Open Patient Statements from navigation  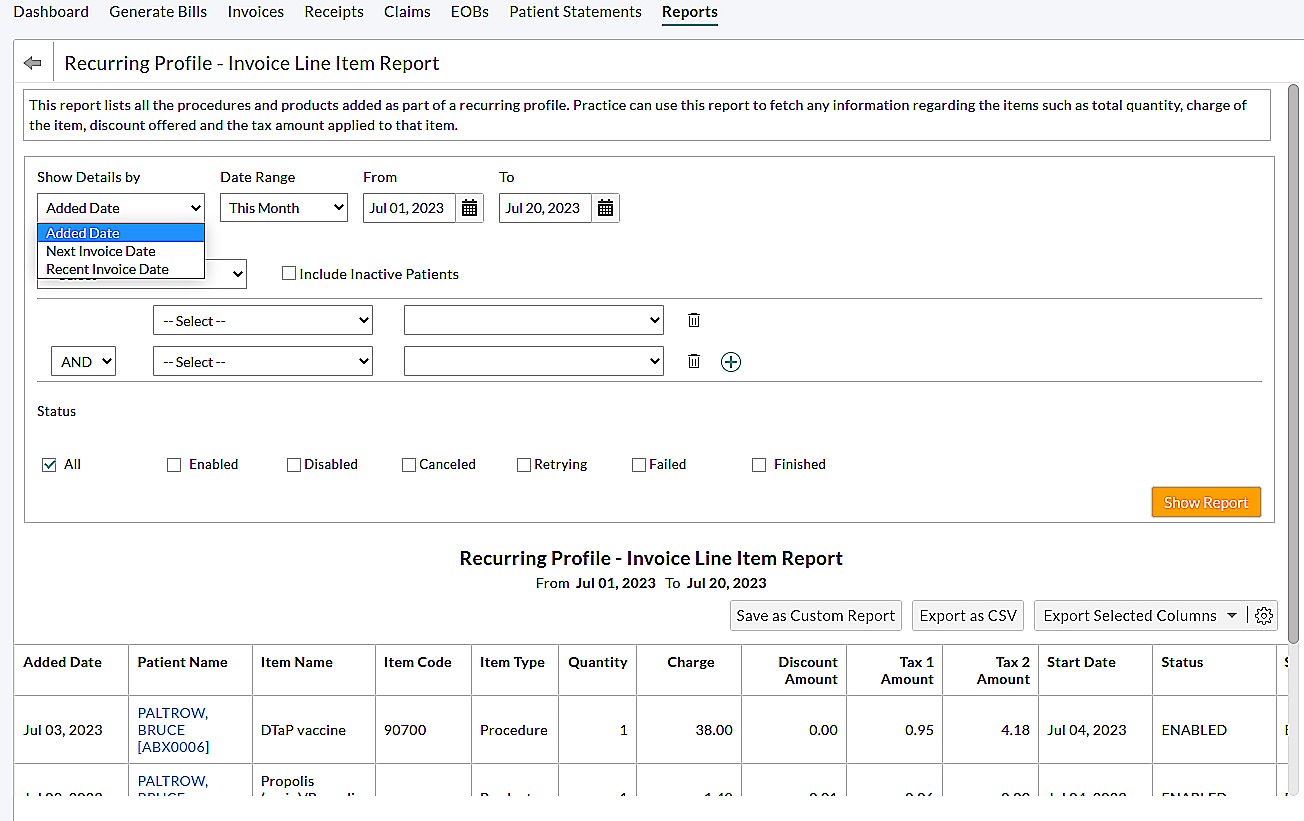575,12
